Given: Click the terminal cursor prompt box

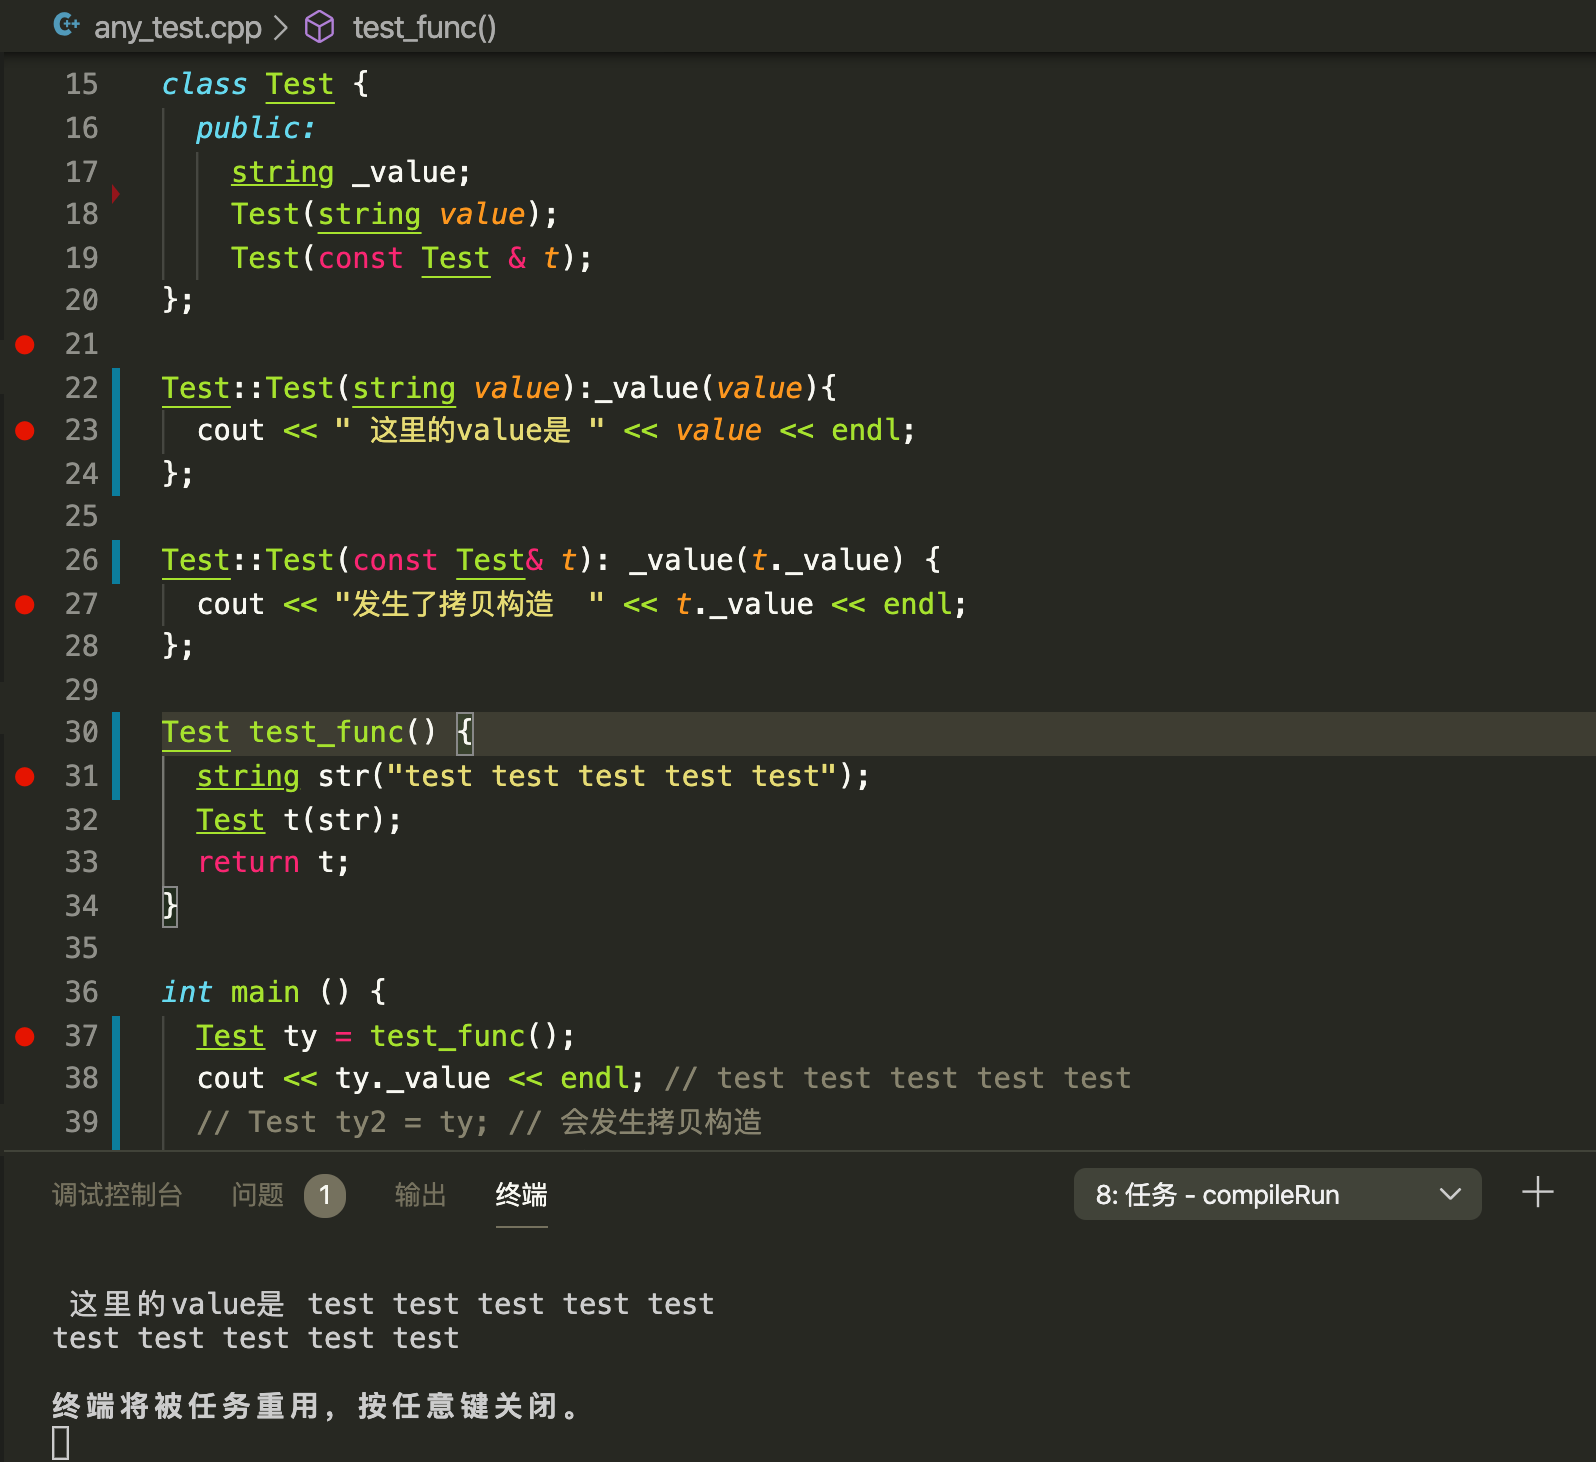Looking at the screenshot, I should coord(61,1443).
